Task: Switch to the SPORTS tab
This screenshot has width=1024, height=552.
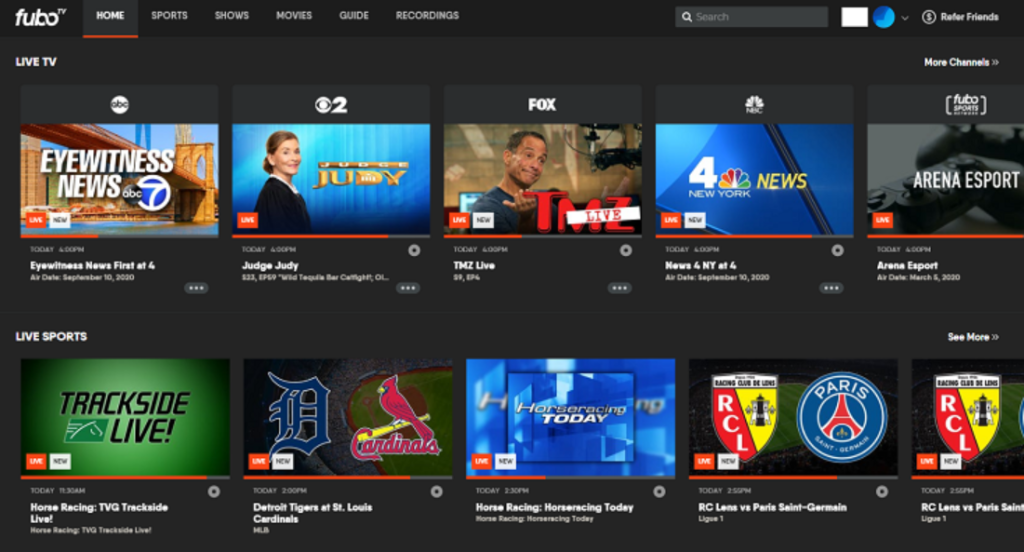Action: point(169,16)
